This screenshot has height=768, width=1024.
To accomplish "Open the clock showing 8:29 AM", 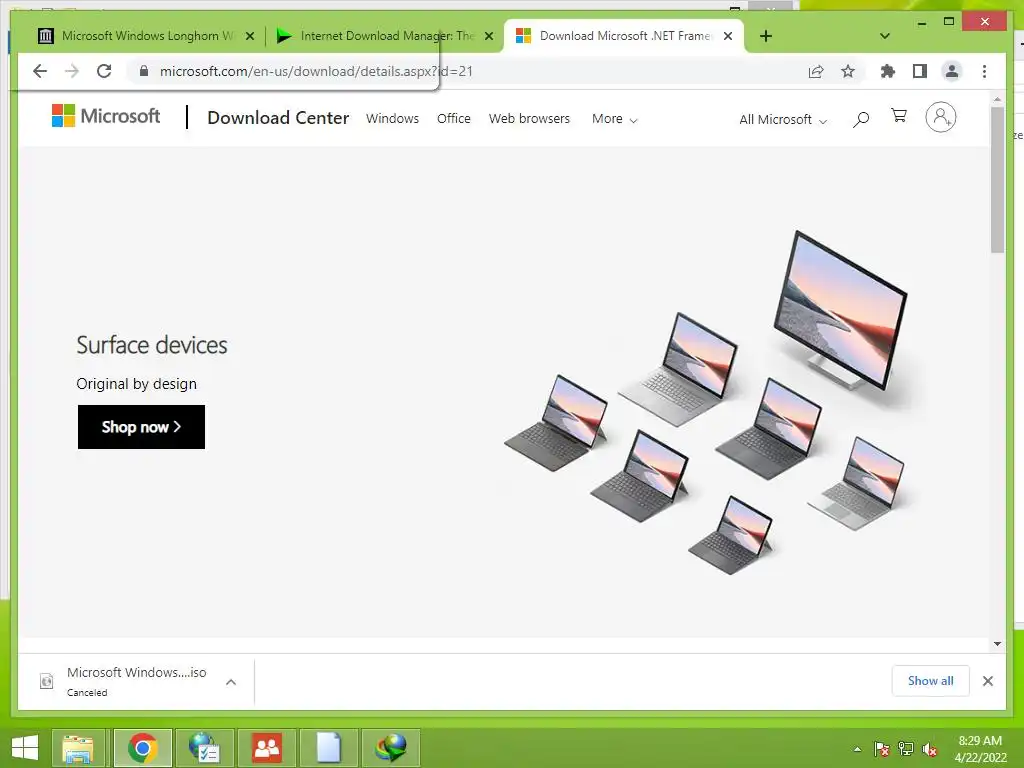I will [980, 749].
